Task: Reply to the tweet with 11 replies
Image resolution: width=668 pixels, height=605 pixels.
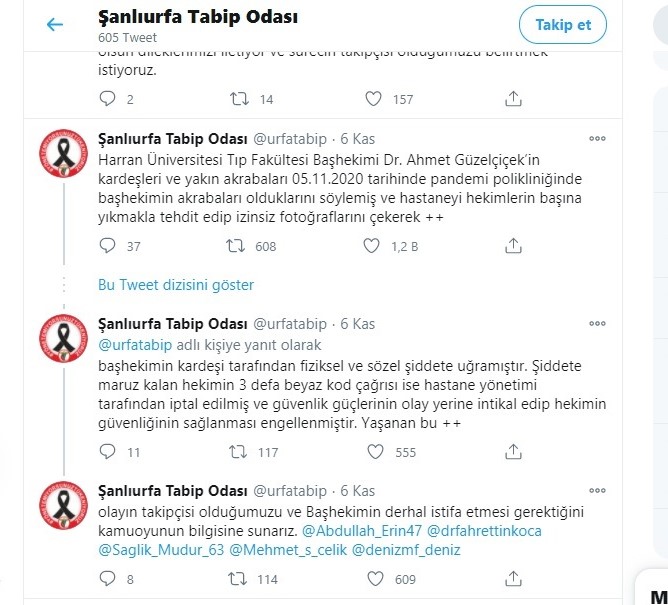Action: click(x=107, y=452)
